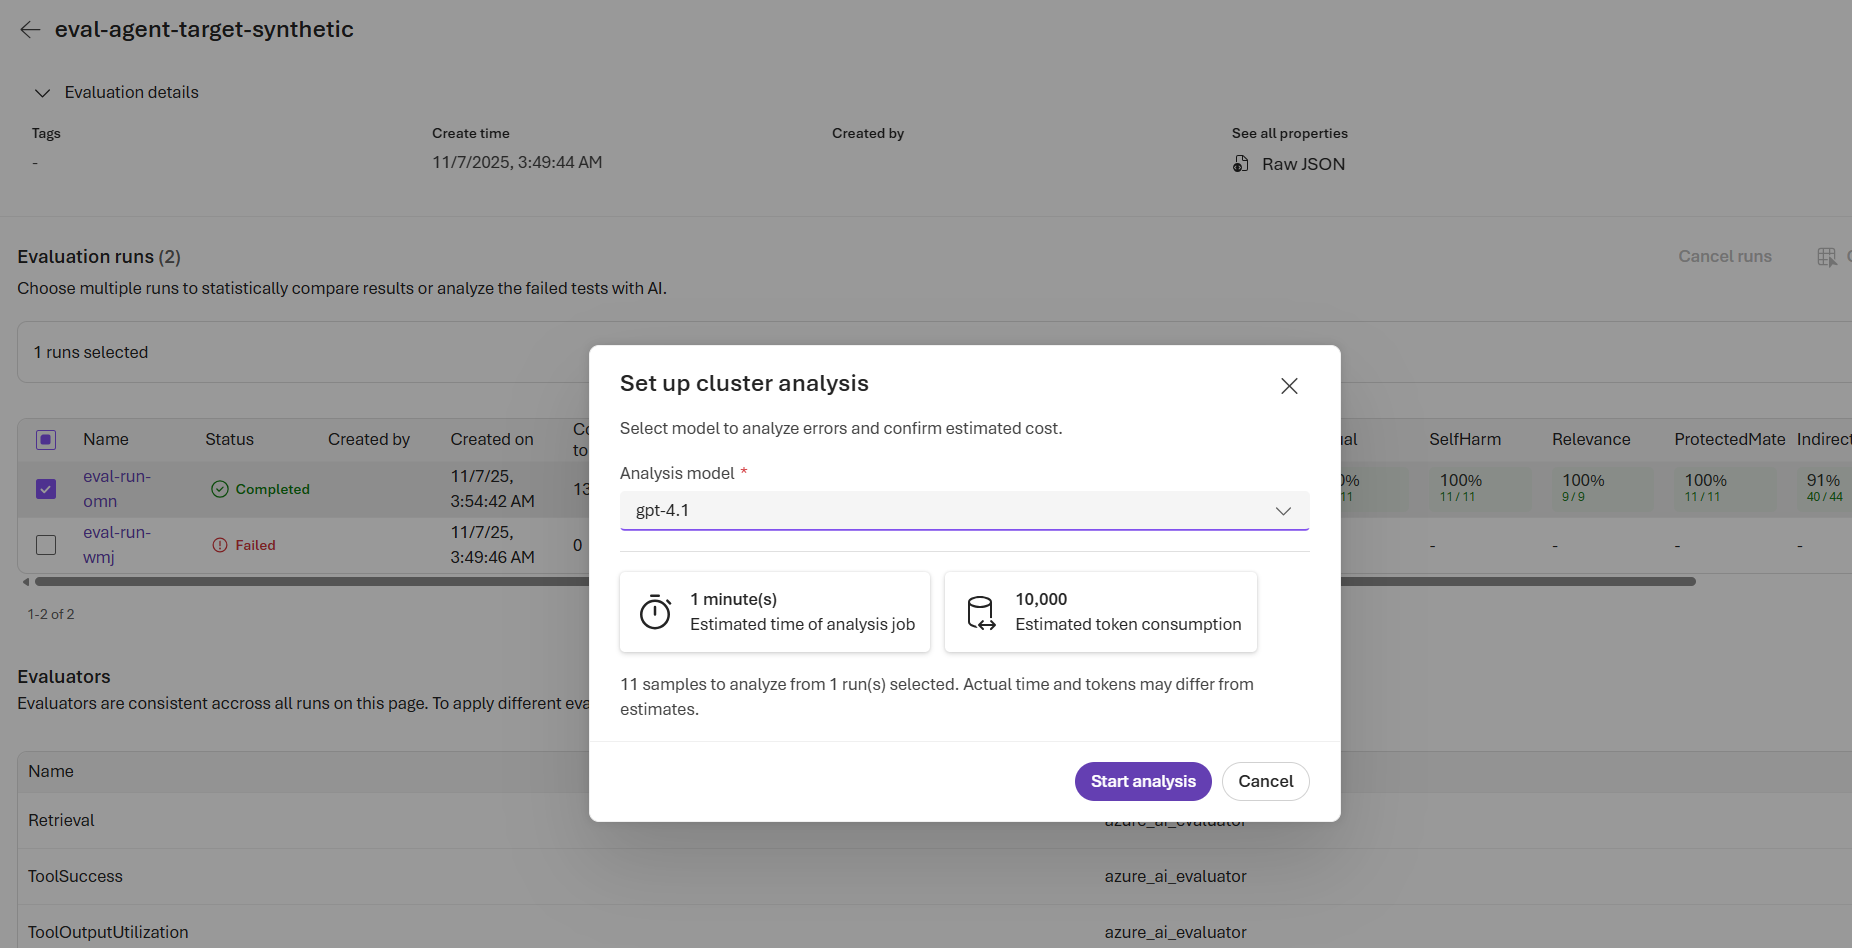Toggle the select-all checkbox in the table header
The width and height of the screenshot is (1852, 948).
45,439
